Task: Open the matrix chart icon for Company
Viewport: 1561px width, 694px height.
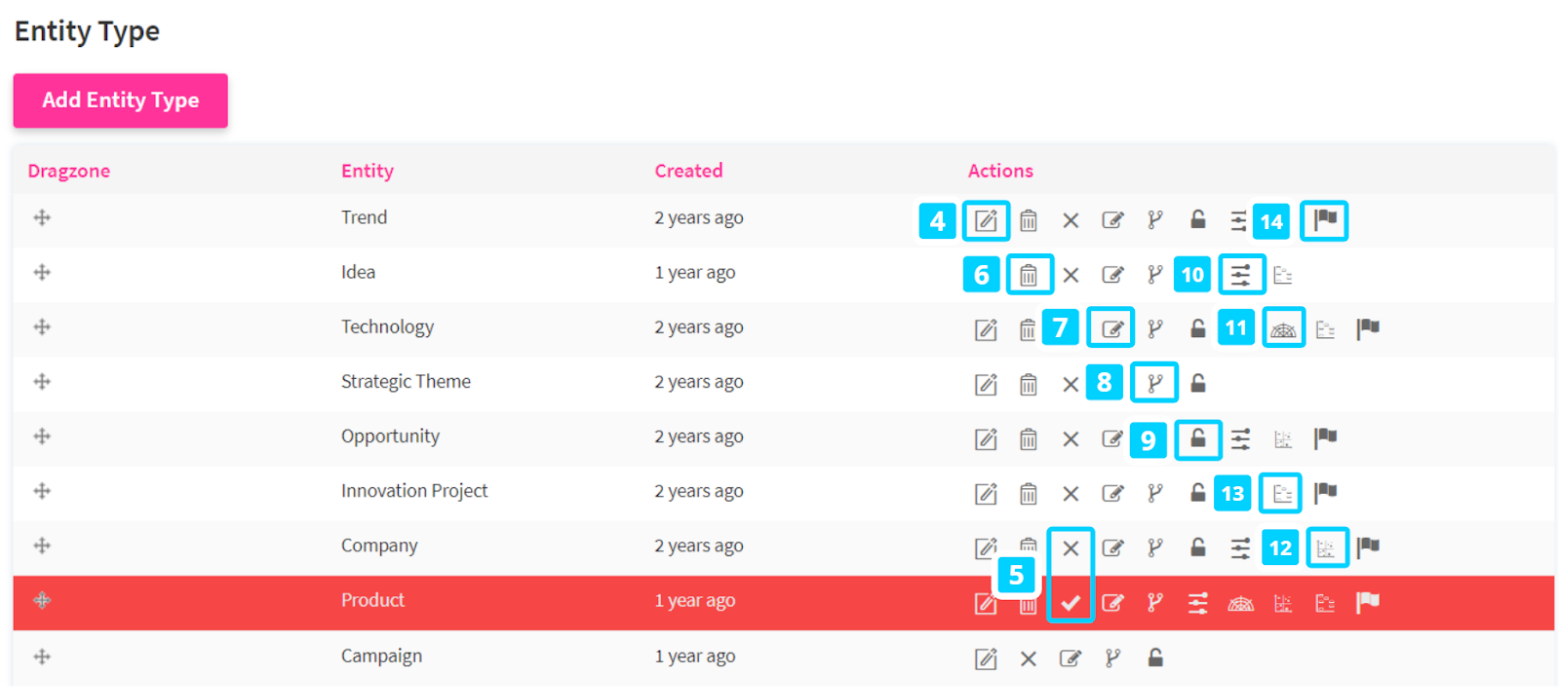Action: coord(1326,547)
